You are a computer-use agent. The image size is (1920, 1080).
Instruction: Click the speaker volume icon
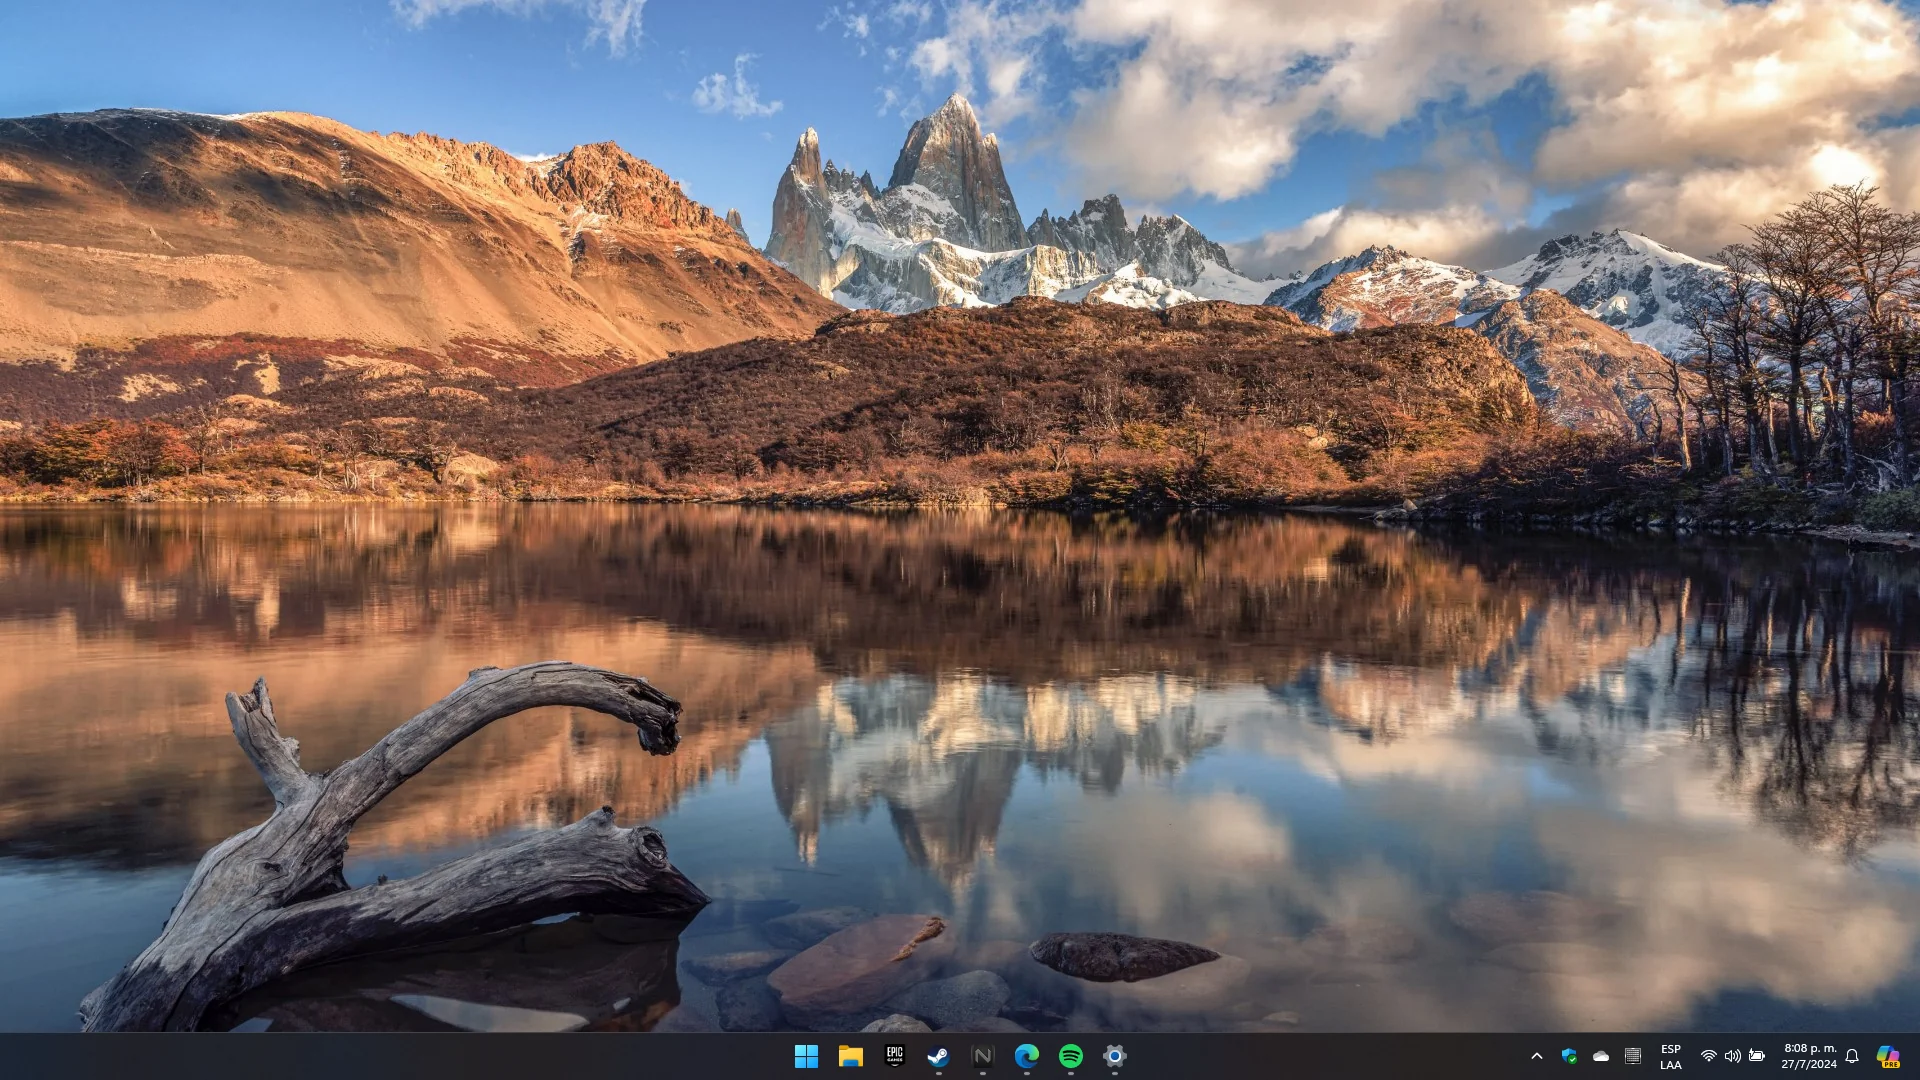click(x=1733, y=1056)
